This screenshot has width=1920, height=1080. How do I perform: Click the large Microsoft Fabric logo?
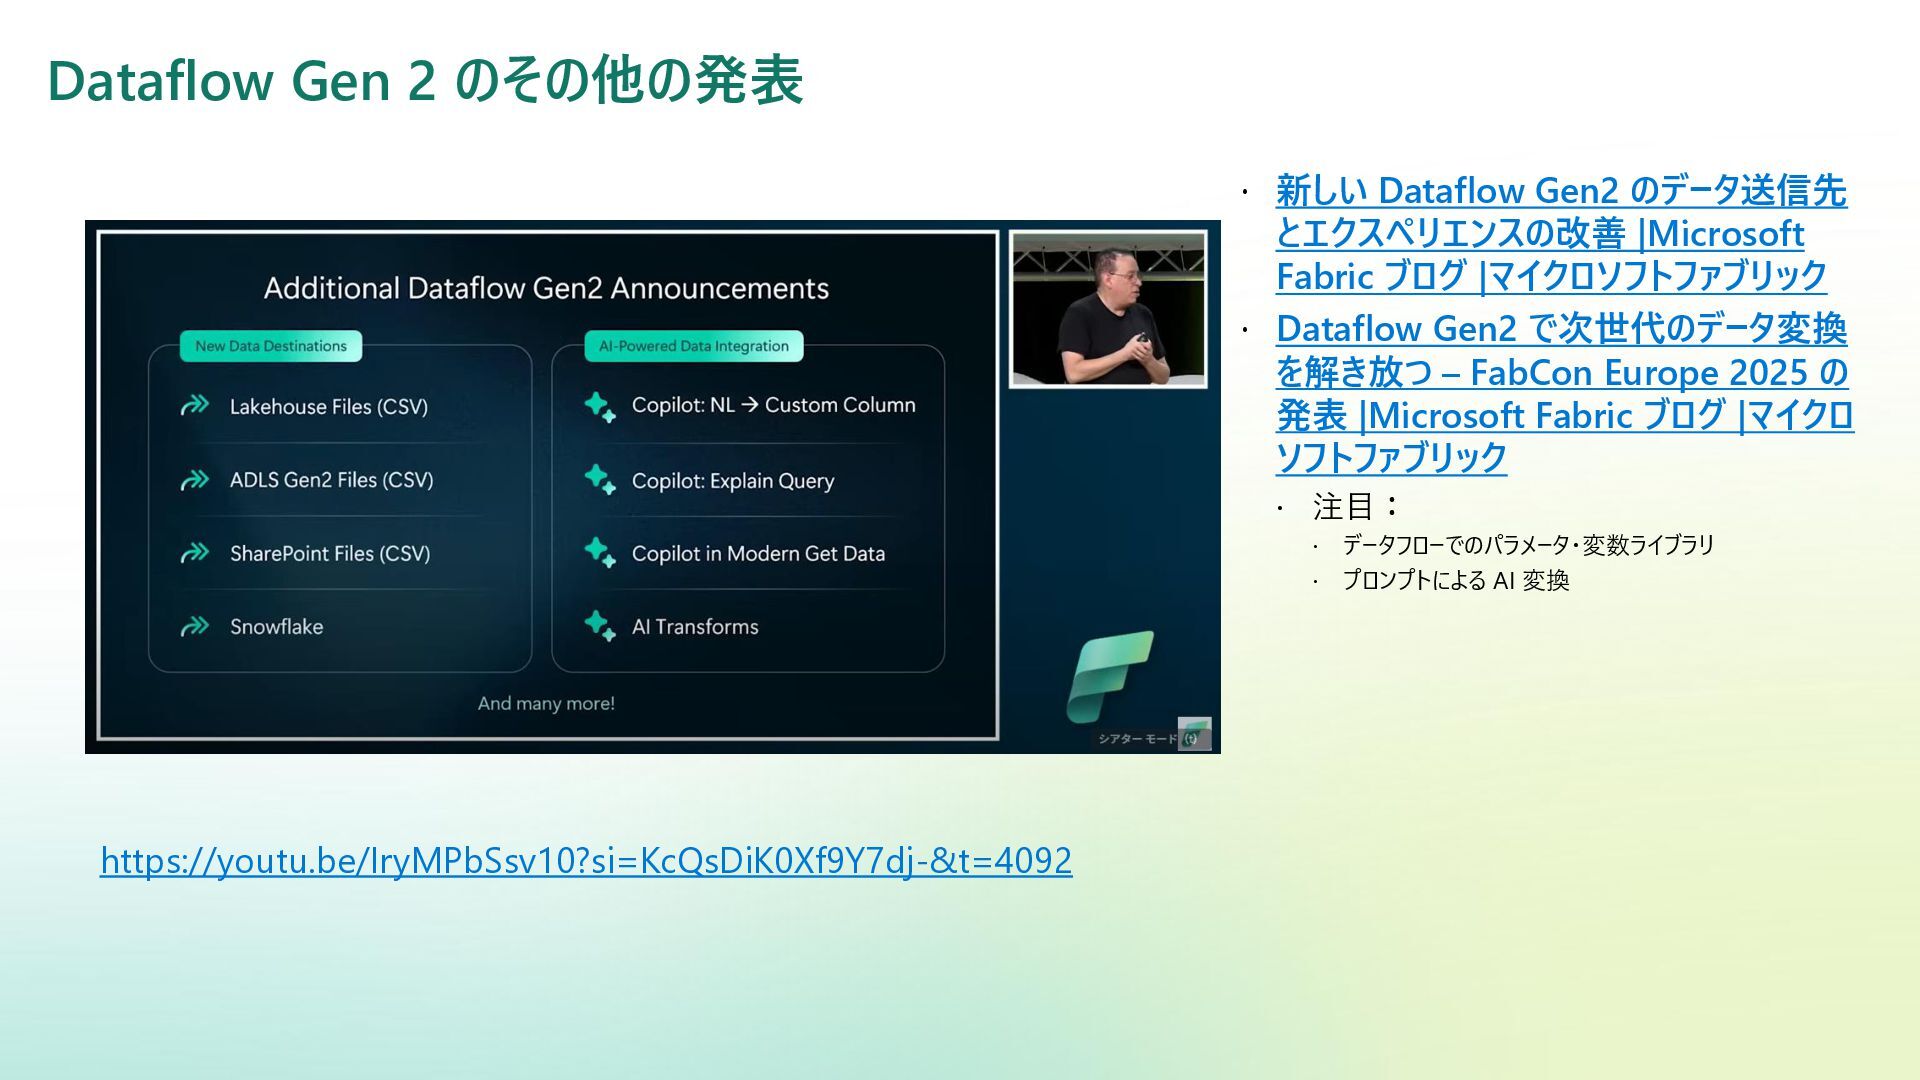click(1109, 676)
